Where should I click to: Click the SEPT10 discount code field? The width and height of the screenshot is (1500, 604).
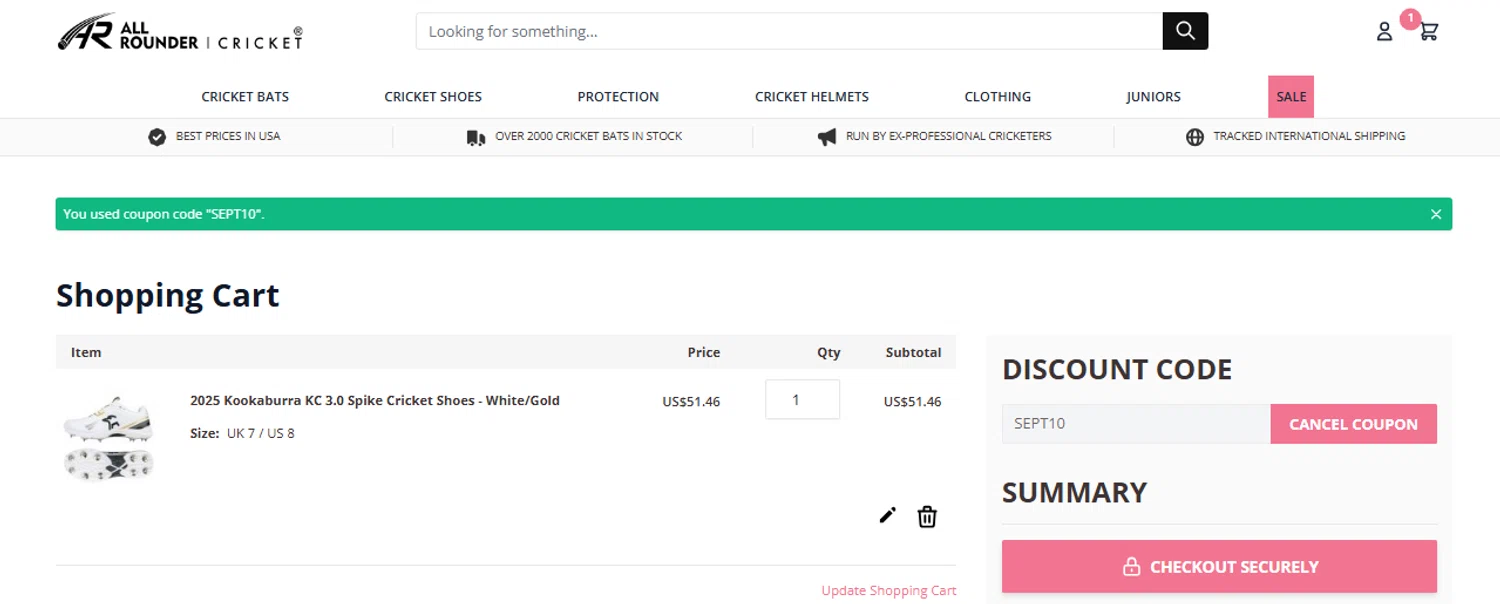1136,424
